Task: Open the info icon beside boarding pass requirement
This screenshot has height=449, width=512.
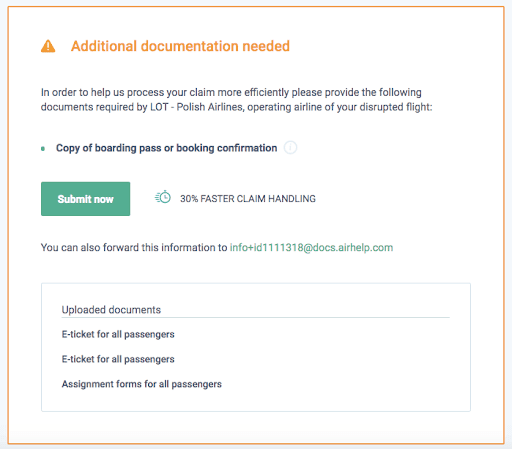Action: [290, 147]
